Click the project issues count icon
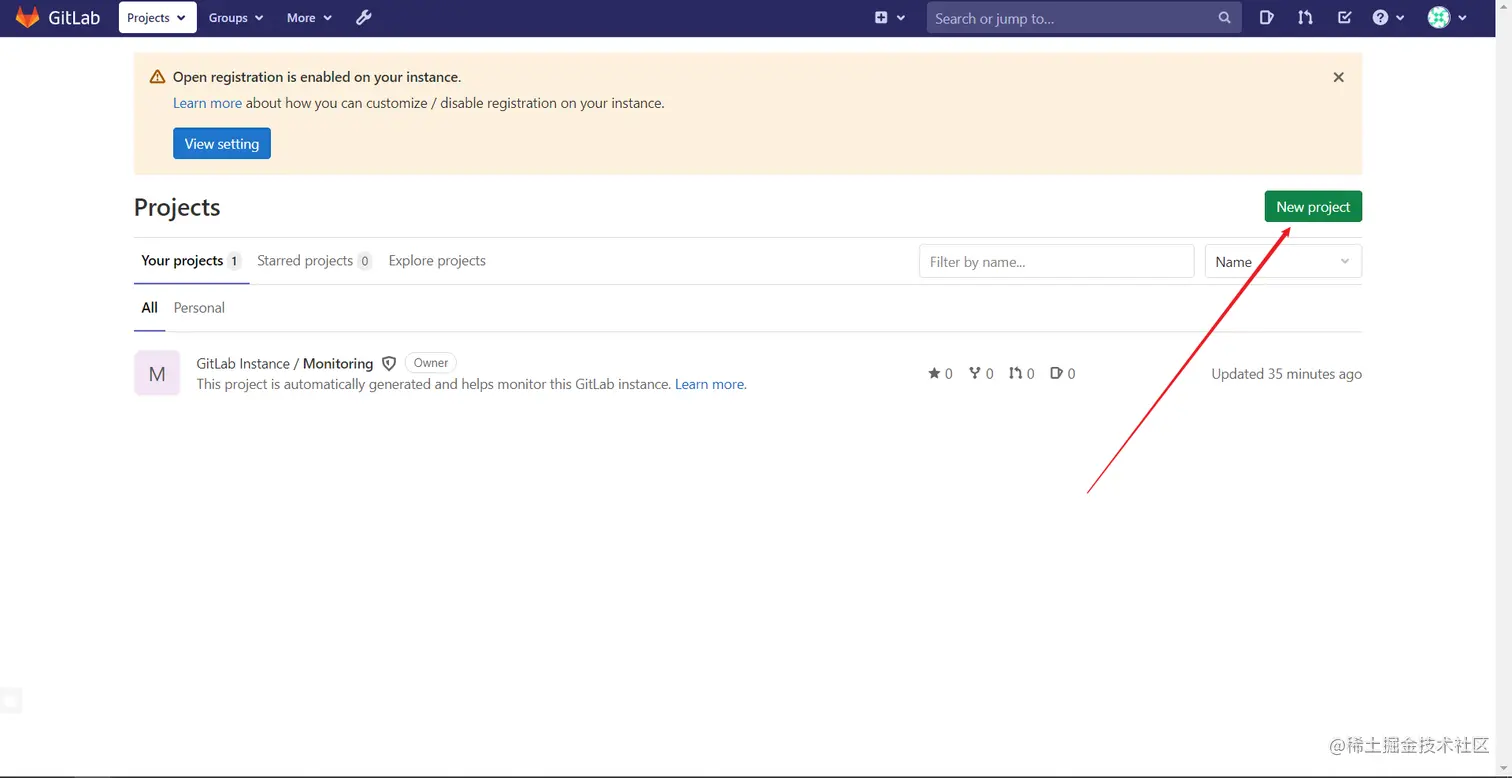Viewport: 1512px width, 778px height. click(x=1056, y=373)
